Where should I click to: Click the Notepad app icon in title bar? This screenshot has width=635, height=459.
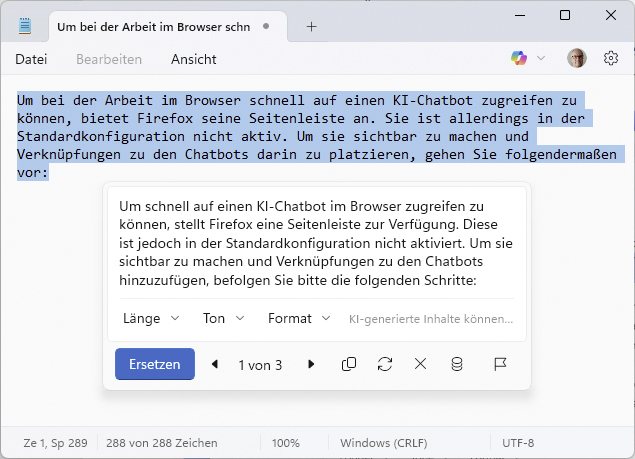(25, 26)
